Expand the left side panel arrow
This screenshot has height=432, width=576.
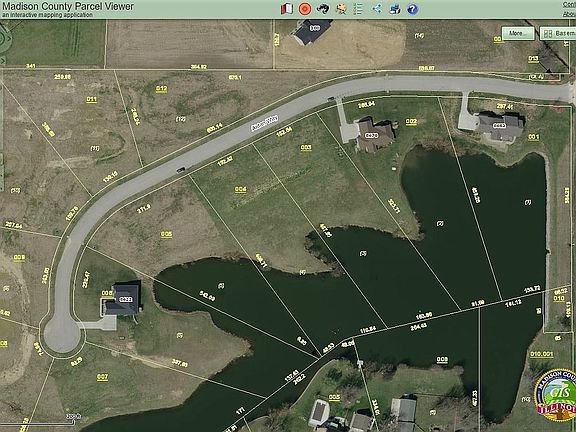(2, 61)
